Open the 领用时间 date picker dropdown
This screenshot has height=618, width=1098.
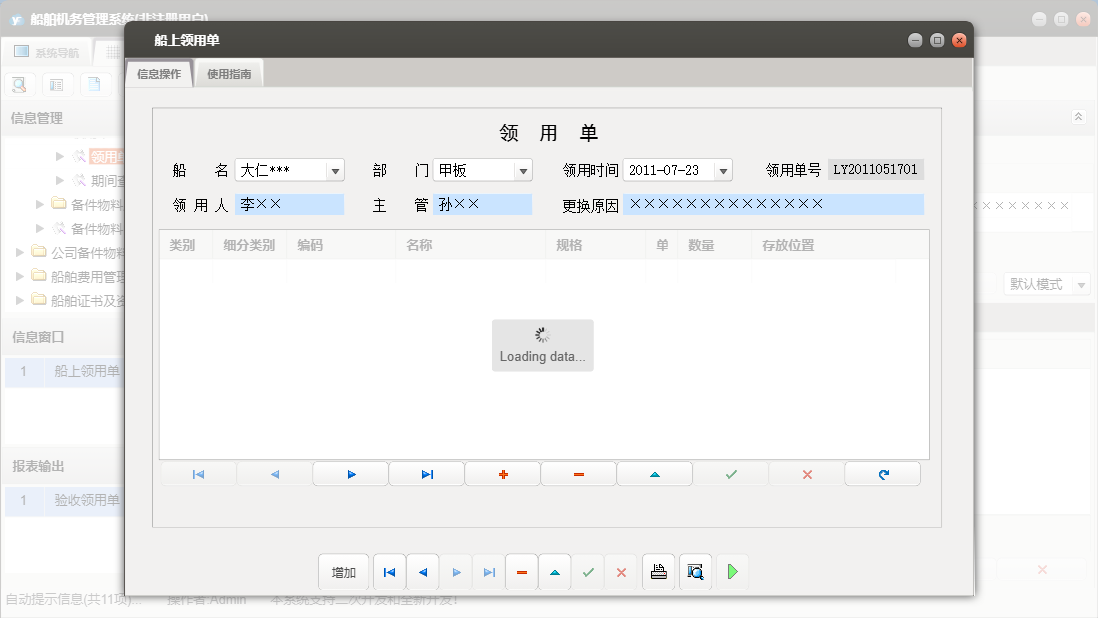pos(722,170)
